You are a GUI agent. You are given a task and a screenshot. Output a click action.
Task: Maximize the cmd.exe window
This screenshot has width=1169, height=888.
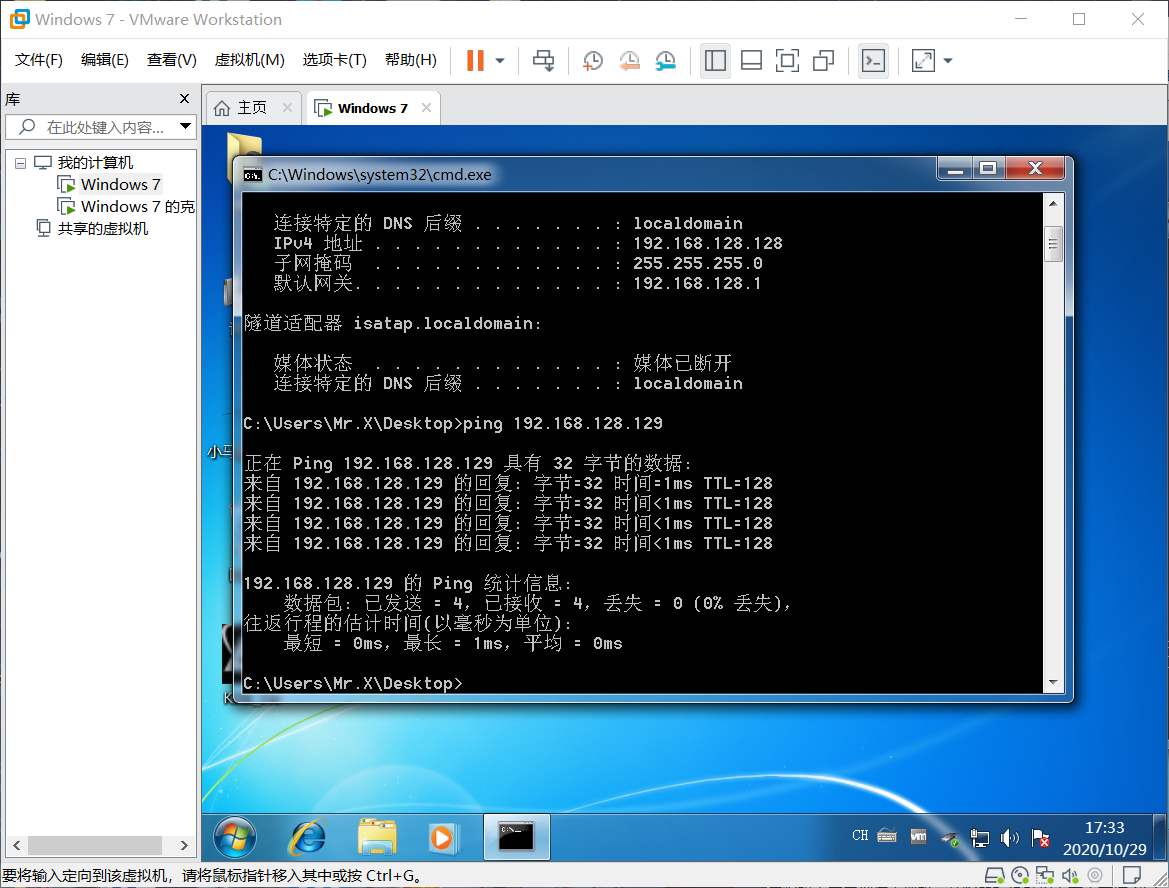[x=989, y=169]
